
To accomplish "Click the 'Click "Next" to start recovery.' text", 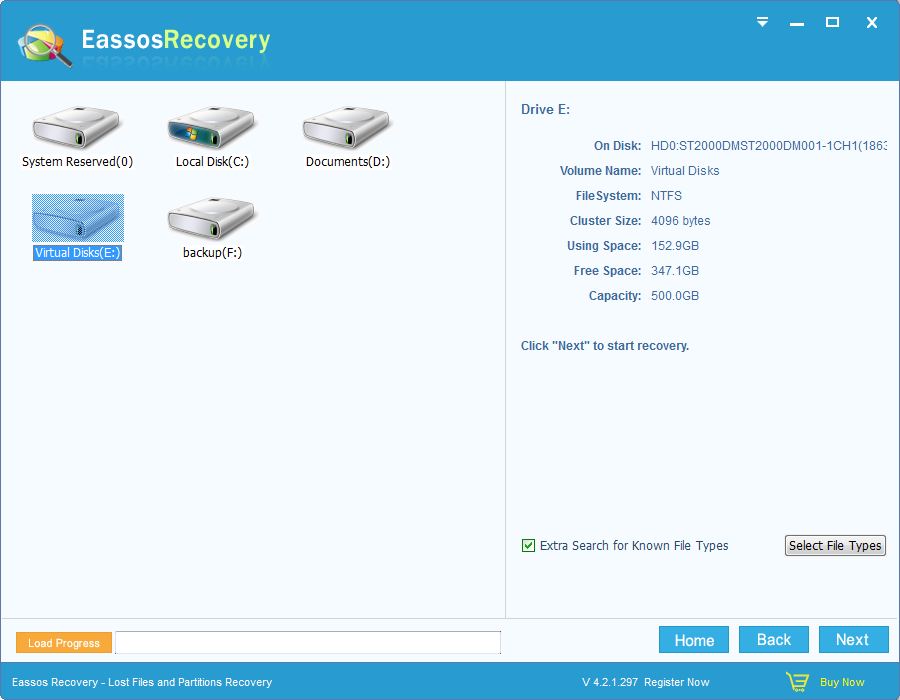I will pyautogui.click(x=605, y=346).
